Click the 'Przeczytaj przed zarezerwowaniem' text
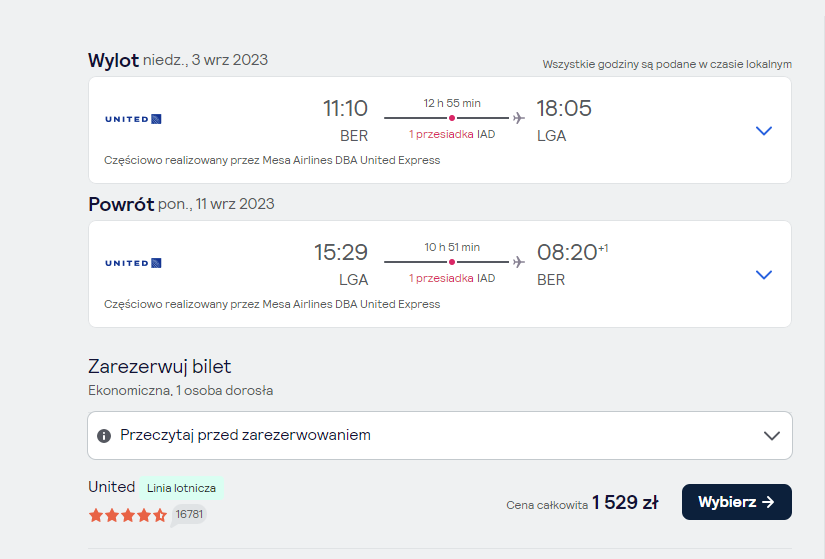This screenshot has width=825, height=559. pyautogui.click(x=245, y=435)
